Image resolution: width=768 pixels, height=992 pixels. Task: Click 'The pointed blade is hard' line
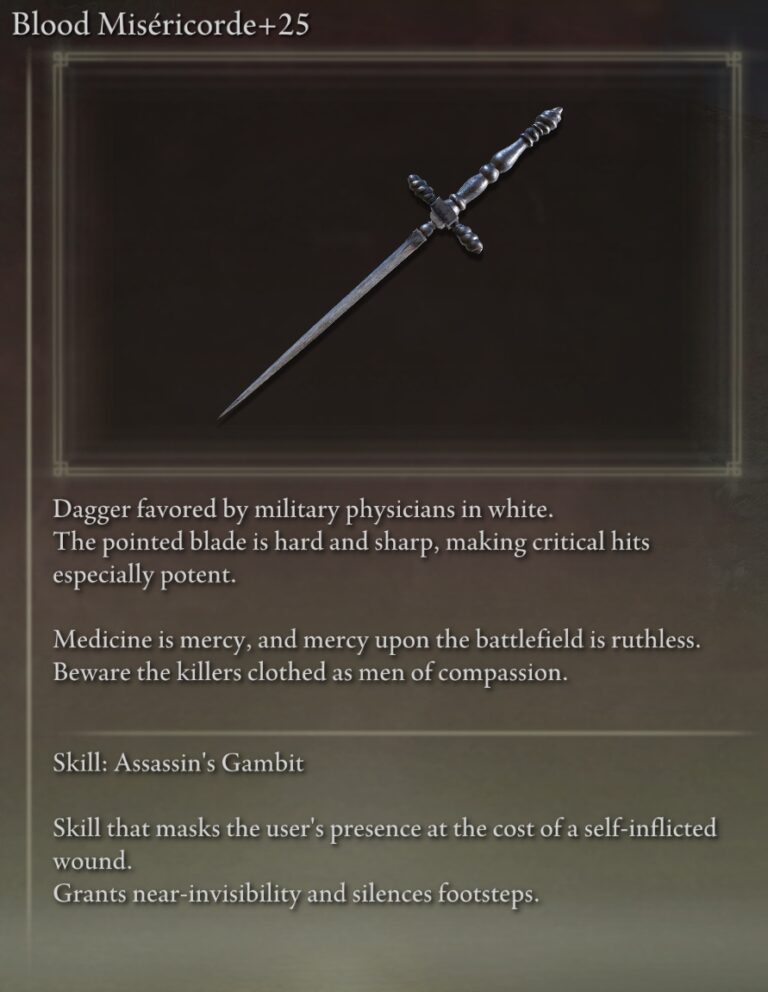[x=351, y=543]
